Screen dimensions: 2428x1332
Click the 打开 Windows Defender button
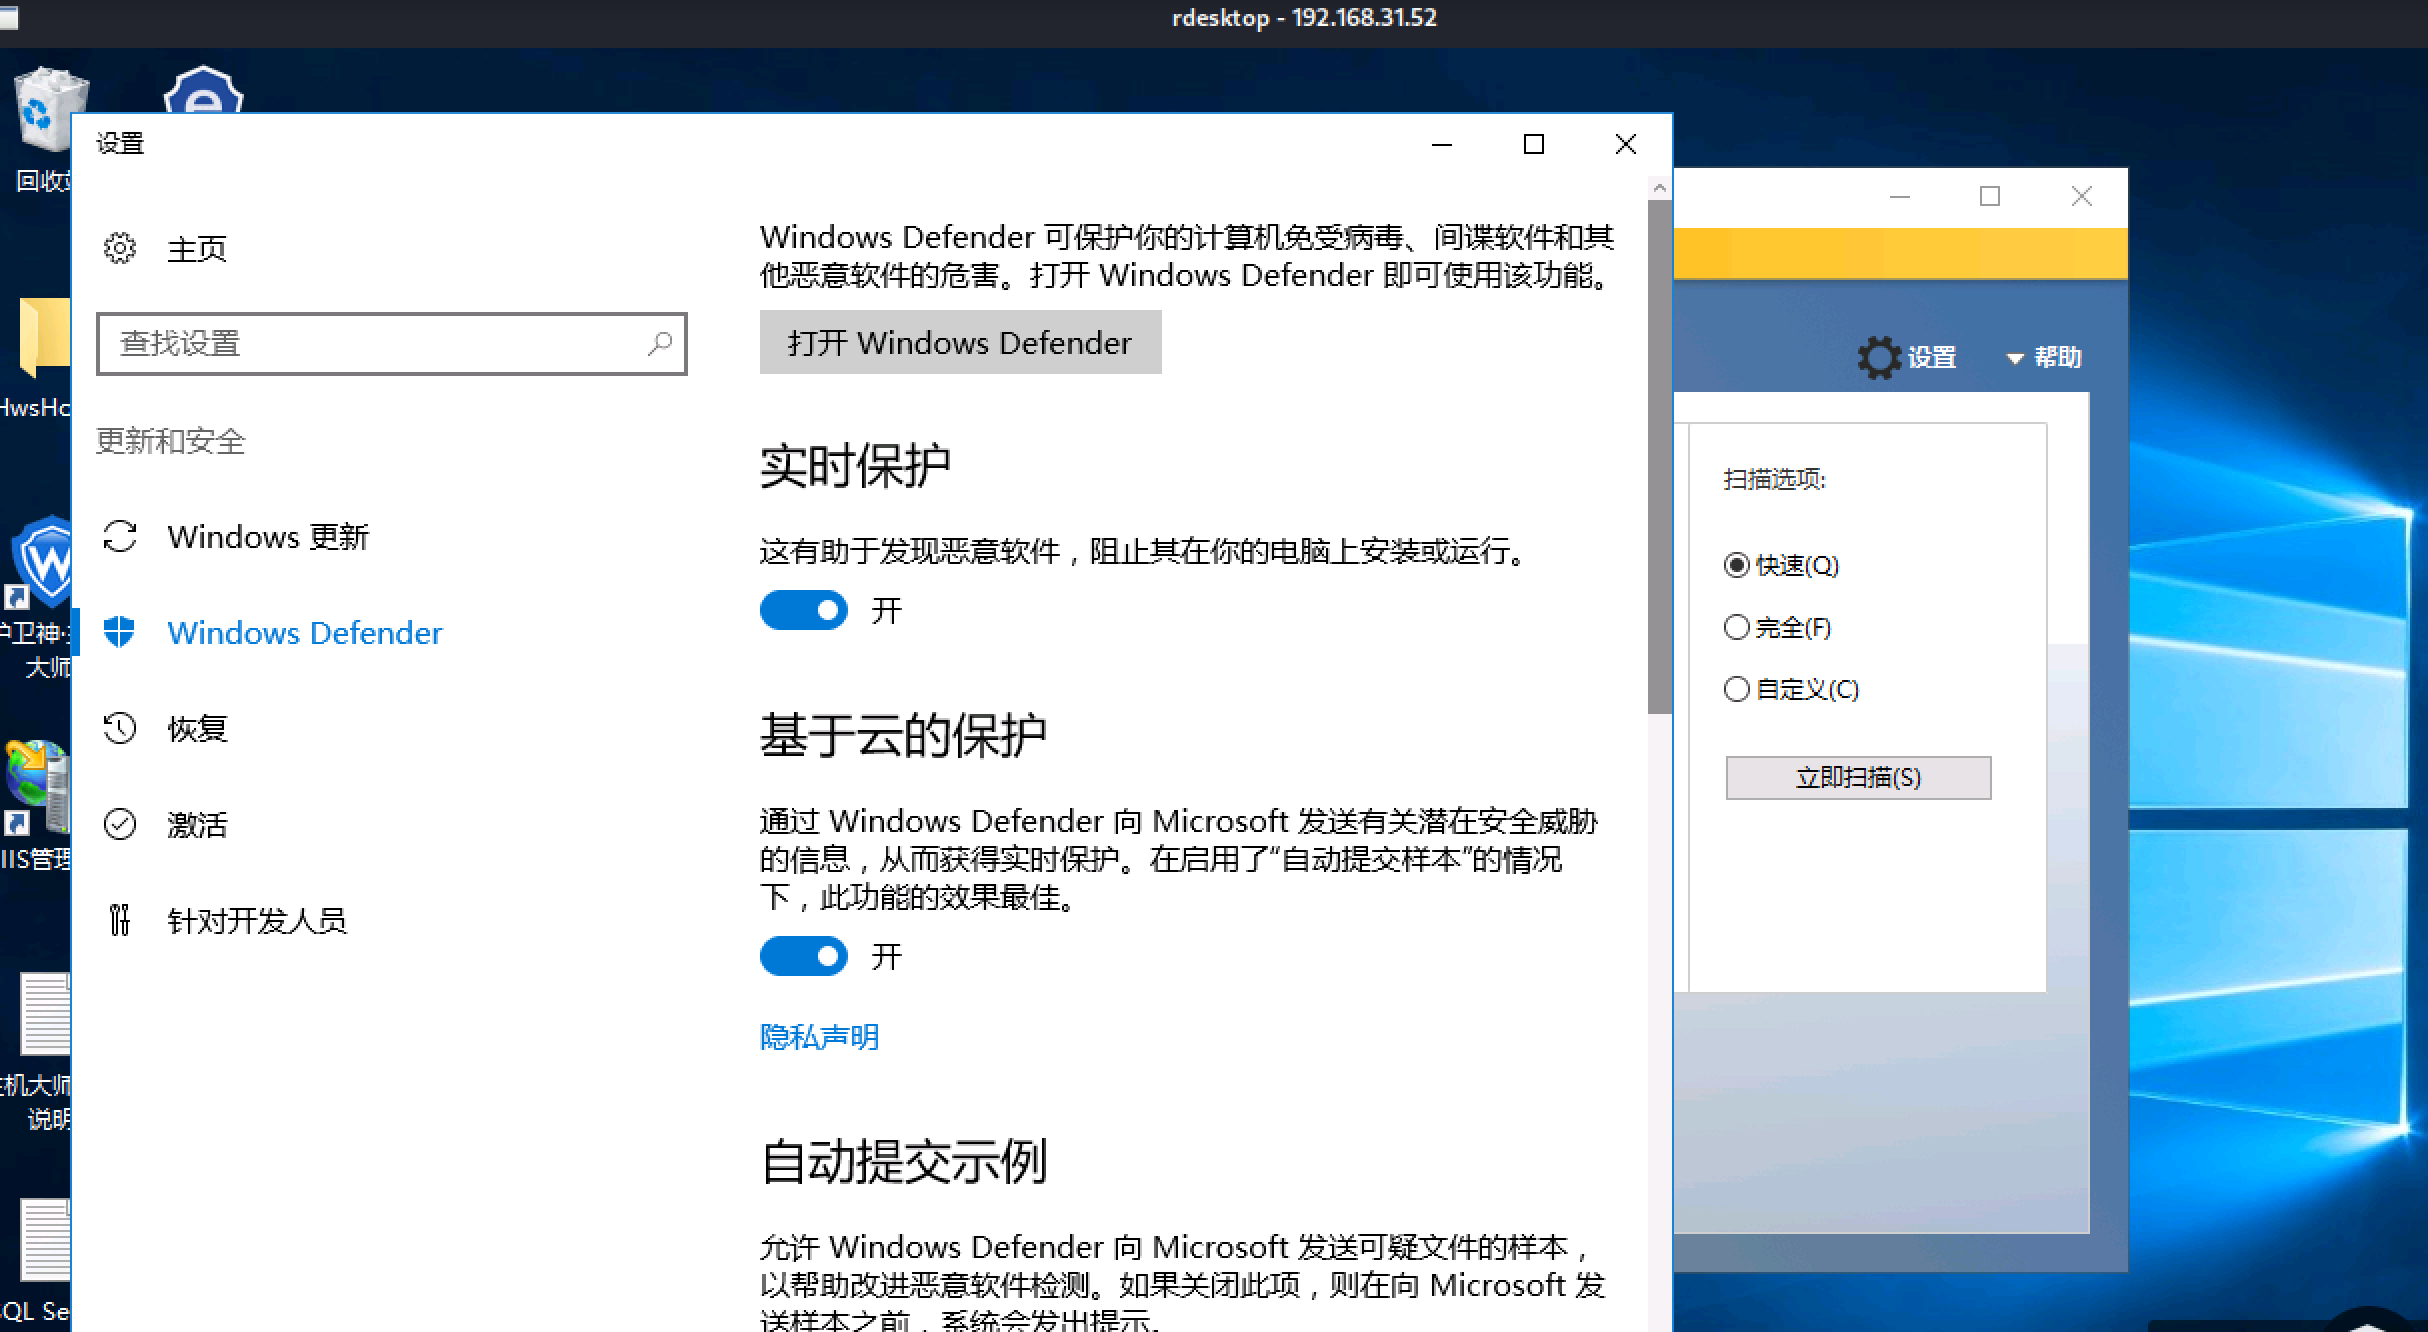coord(960,342)
